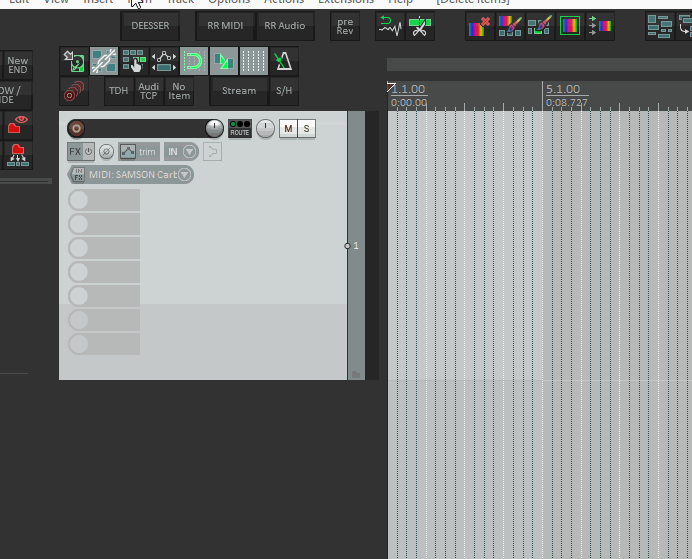The image size is (692, 559).
Task: Arm the track for recording
Action: (76, 128)
